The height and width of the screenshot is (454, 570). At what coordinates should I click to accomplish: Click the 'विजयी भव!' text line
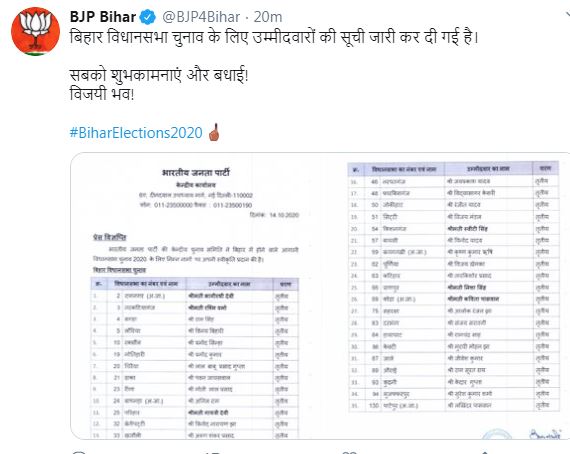(x=102, y=94)
